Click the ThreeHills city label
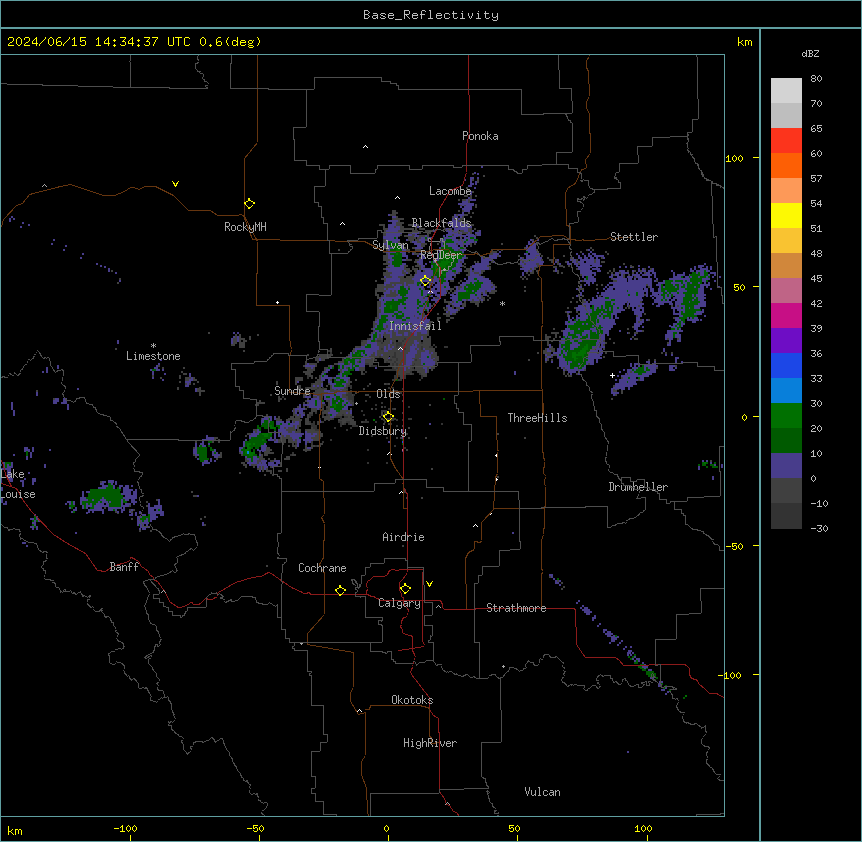The image size is (862, 842). coord(537,418)
